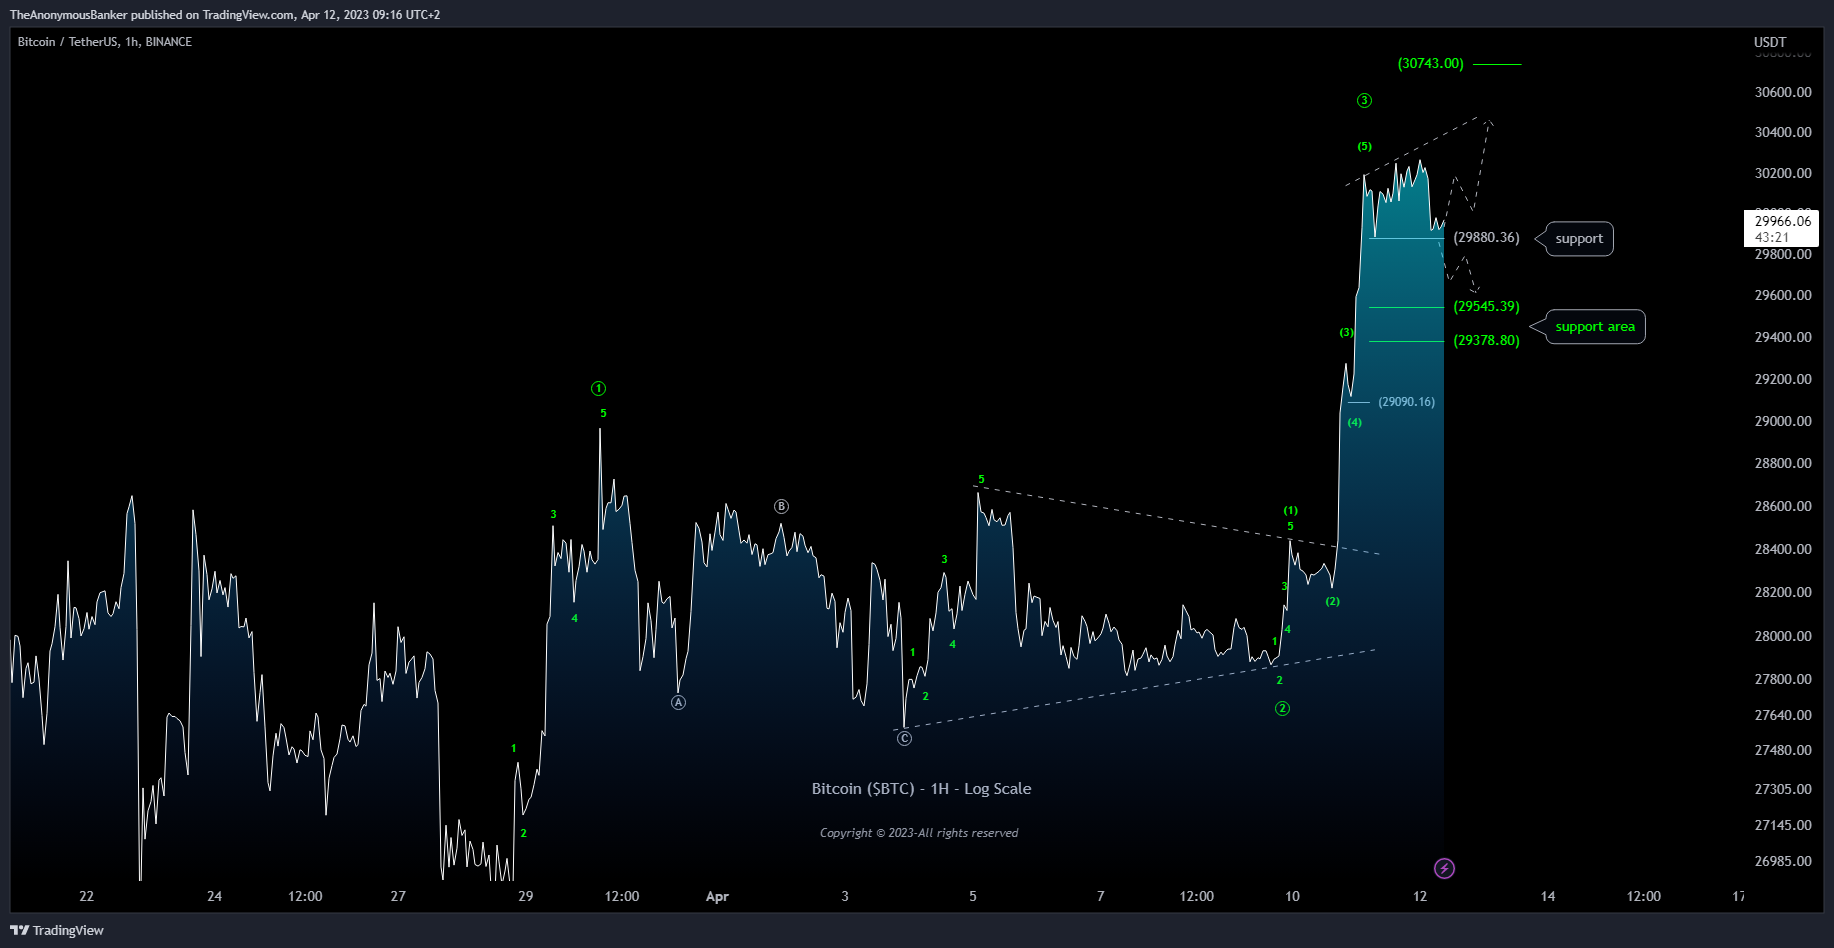Click the TradingView logo at bottom left
The image size is (1834, 948).
click(x=57, y=930)
